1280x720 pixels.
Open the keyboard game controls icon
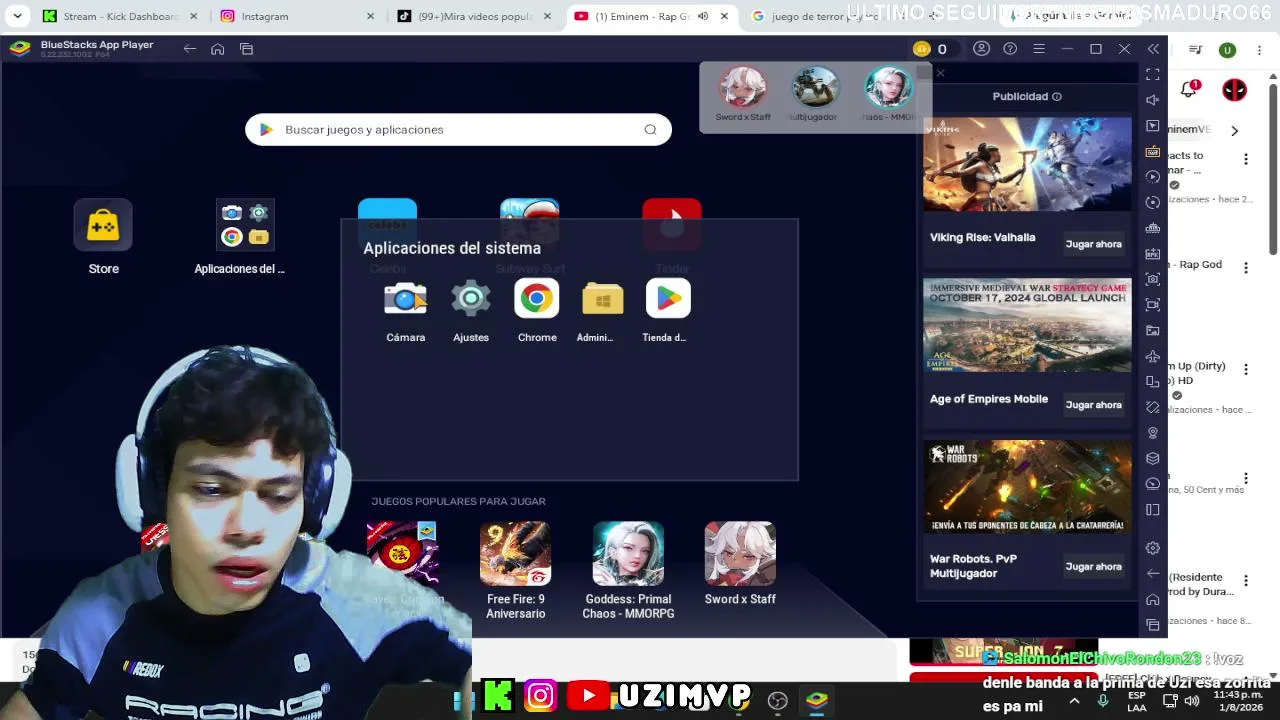point(1153,152)
